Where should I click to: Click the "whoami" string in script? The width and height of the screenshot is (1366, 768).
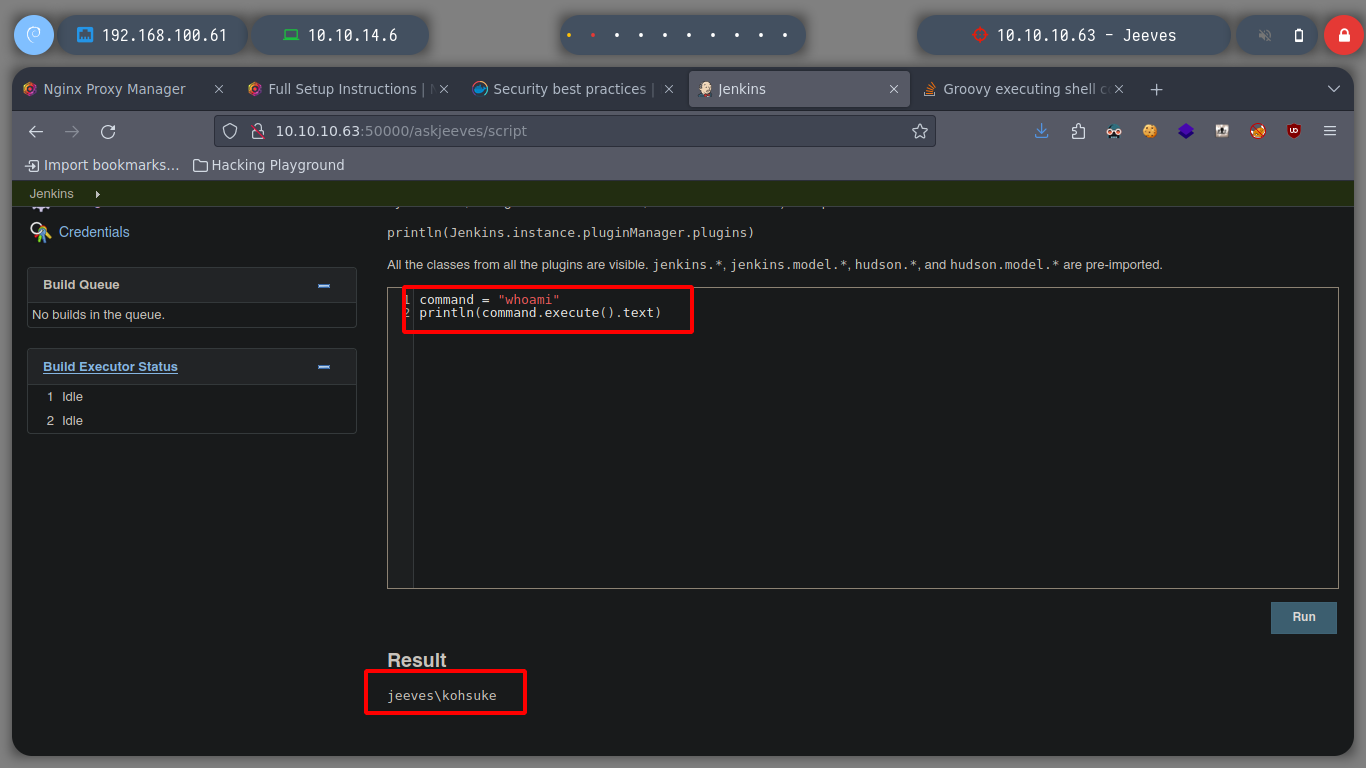pos(528,300)
